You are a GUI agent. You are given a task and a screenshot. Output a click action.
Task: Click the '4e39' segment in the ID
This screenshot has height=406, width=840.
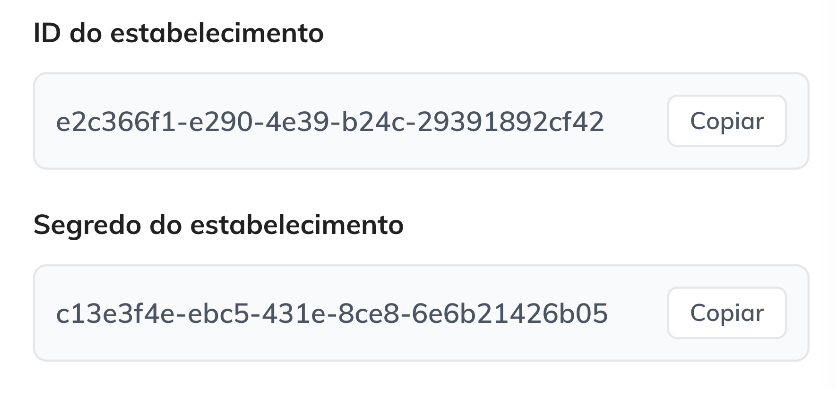tap(298, 122)
